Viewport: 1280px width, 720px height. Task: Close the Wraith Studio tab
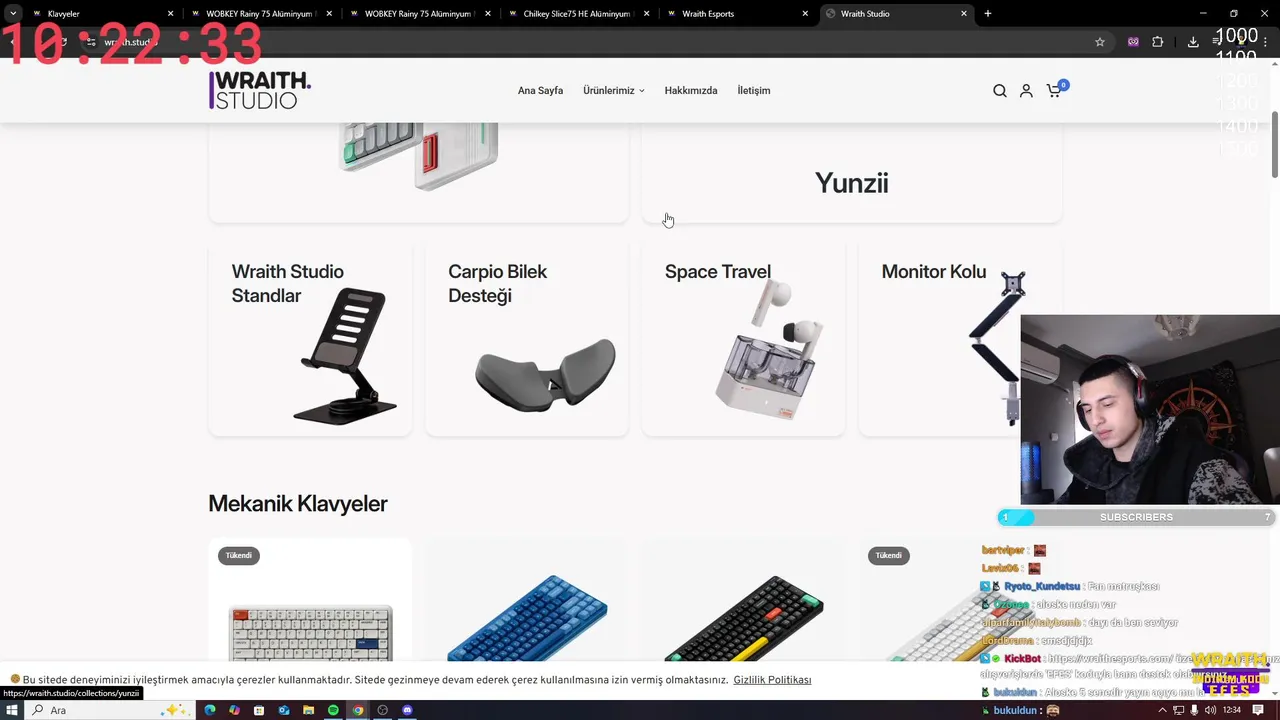coord(964,14)
